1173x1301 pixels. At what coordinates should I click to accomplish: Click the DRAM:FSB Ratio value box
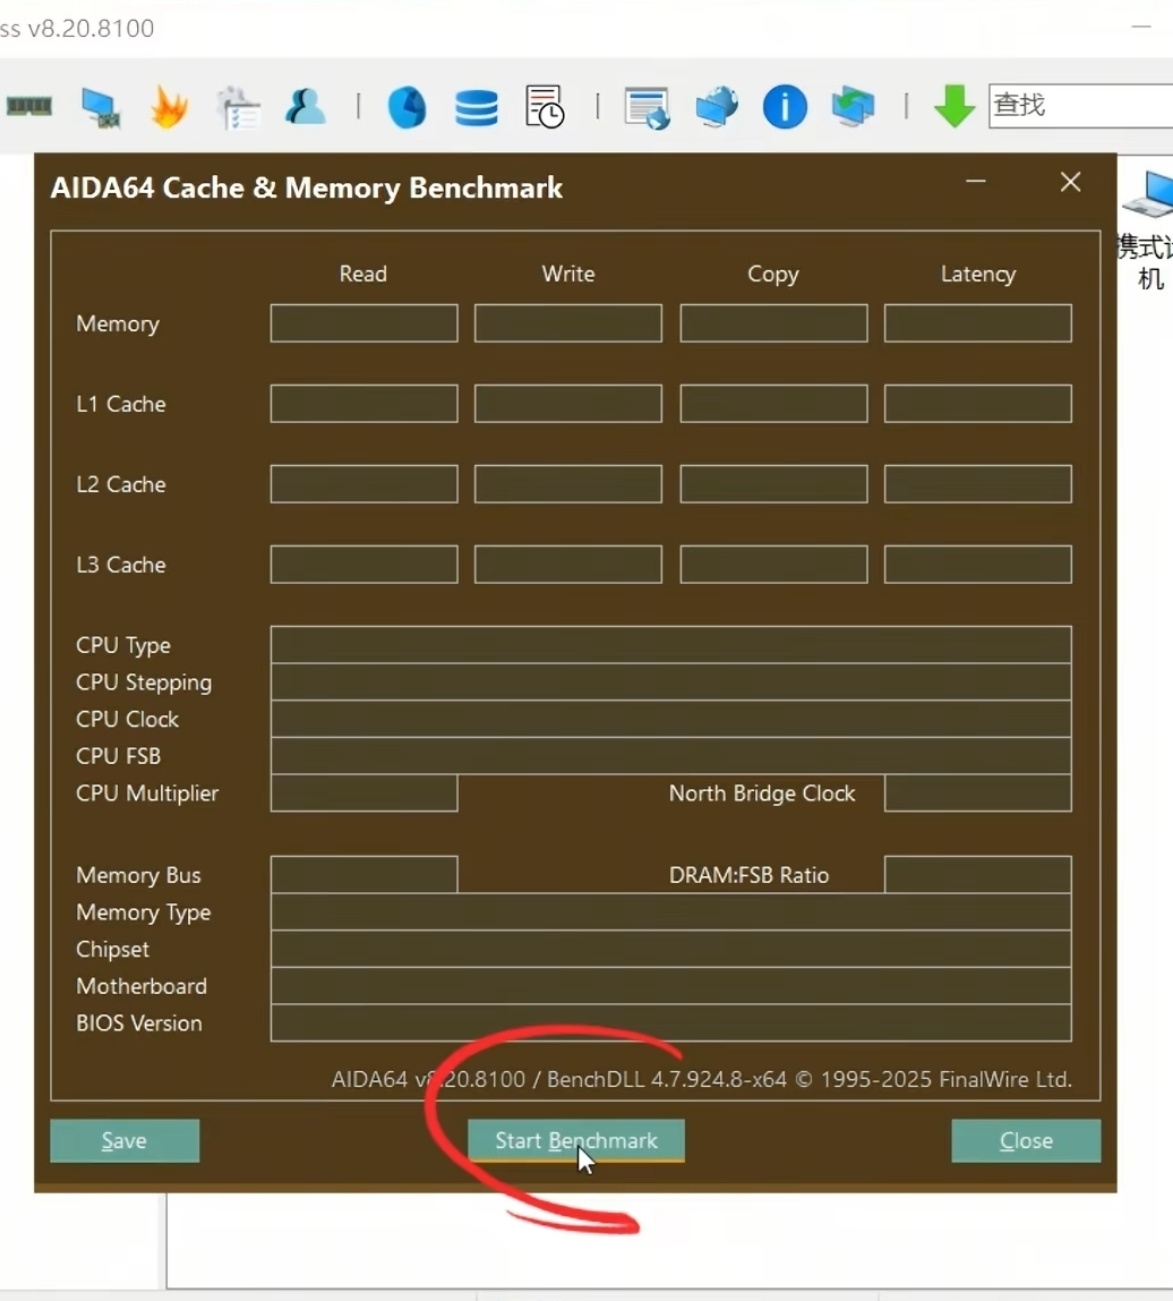(x=978, y=874)
